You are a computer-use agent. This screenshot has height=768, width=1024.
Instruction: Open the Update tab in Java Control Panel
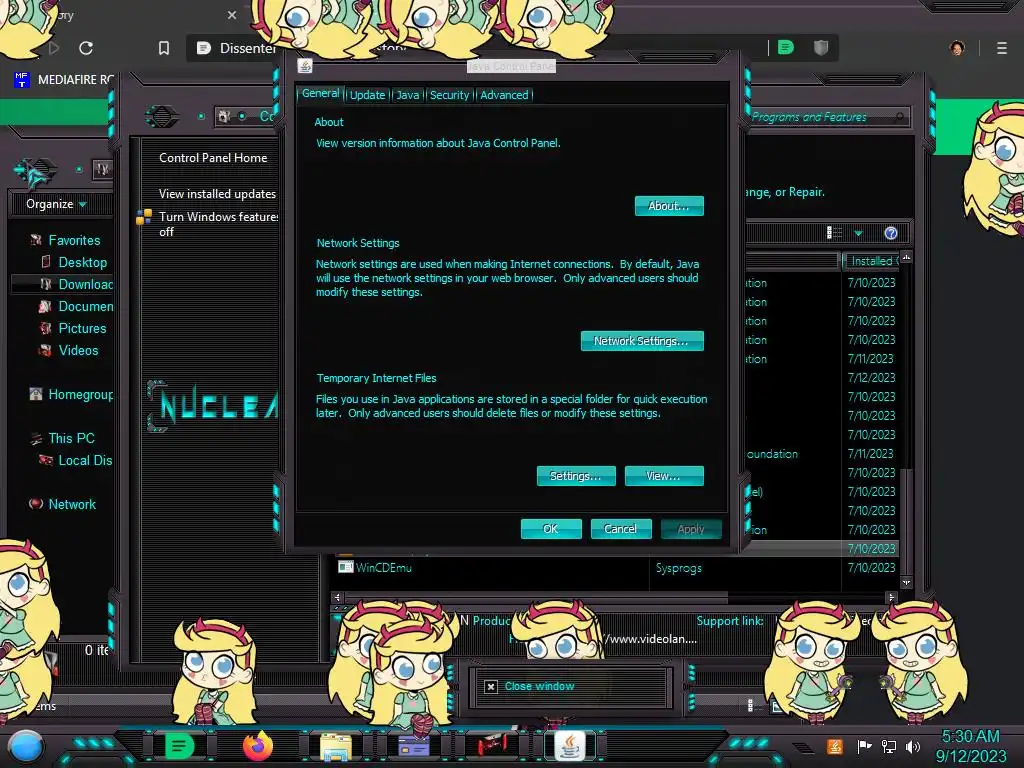367,95
